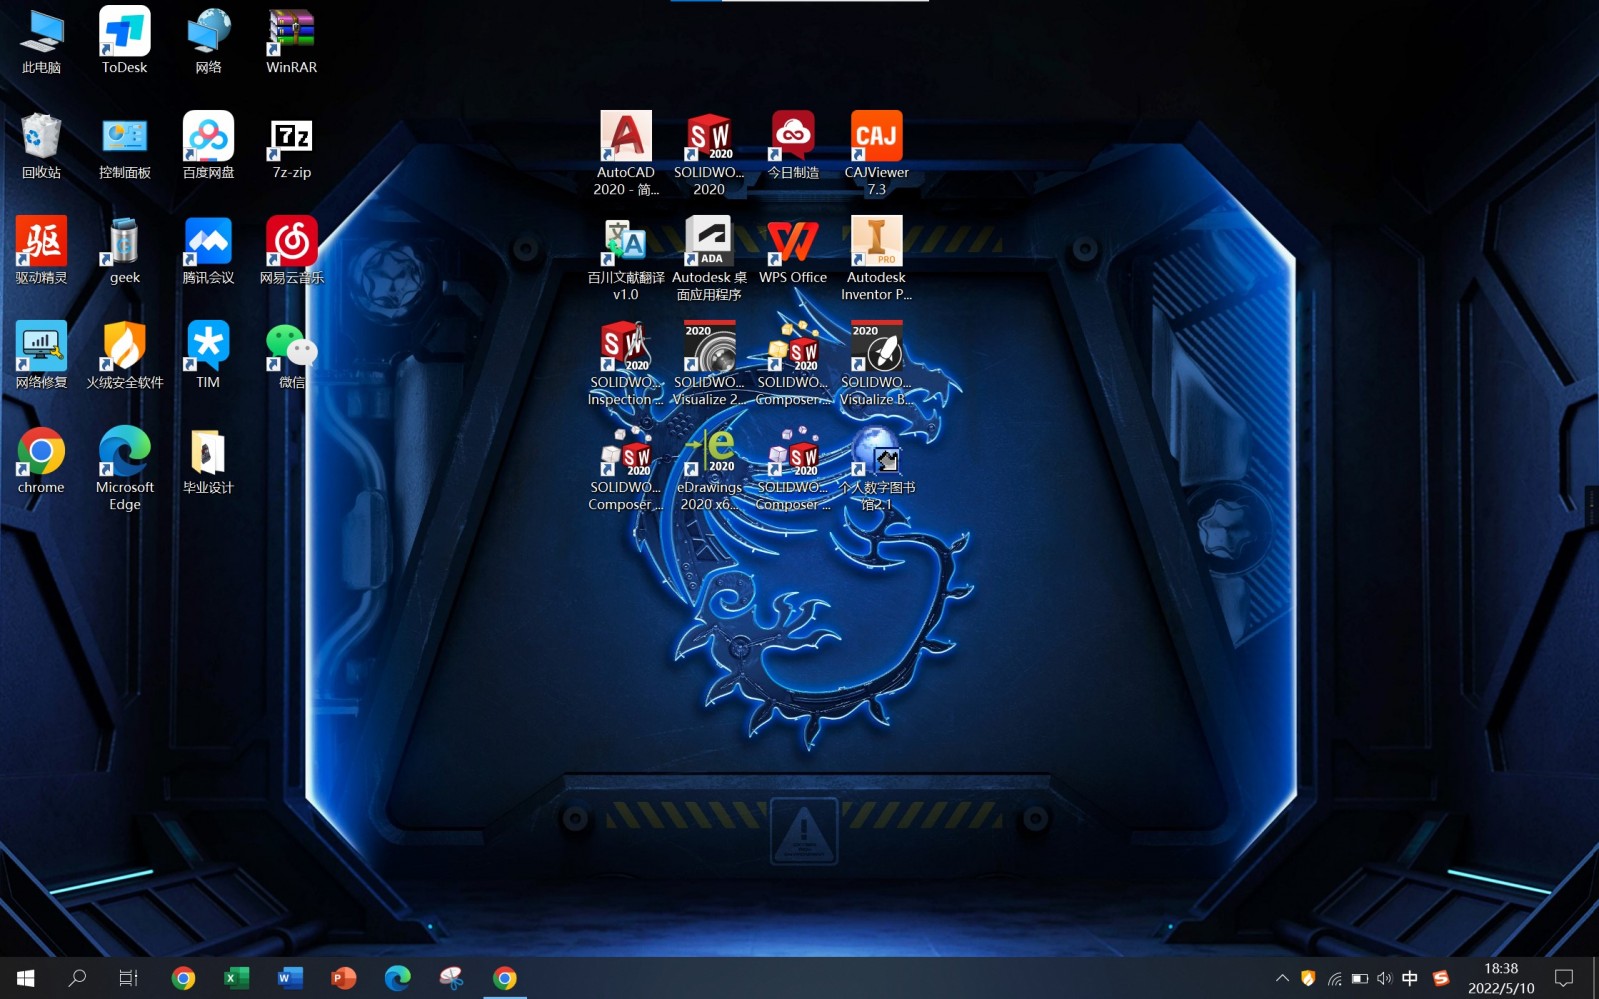Open the 7z-zip shortcut
This screenshot has height=999, width=1599.
pyautogui.click(x=291, y=146)
